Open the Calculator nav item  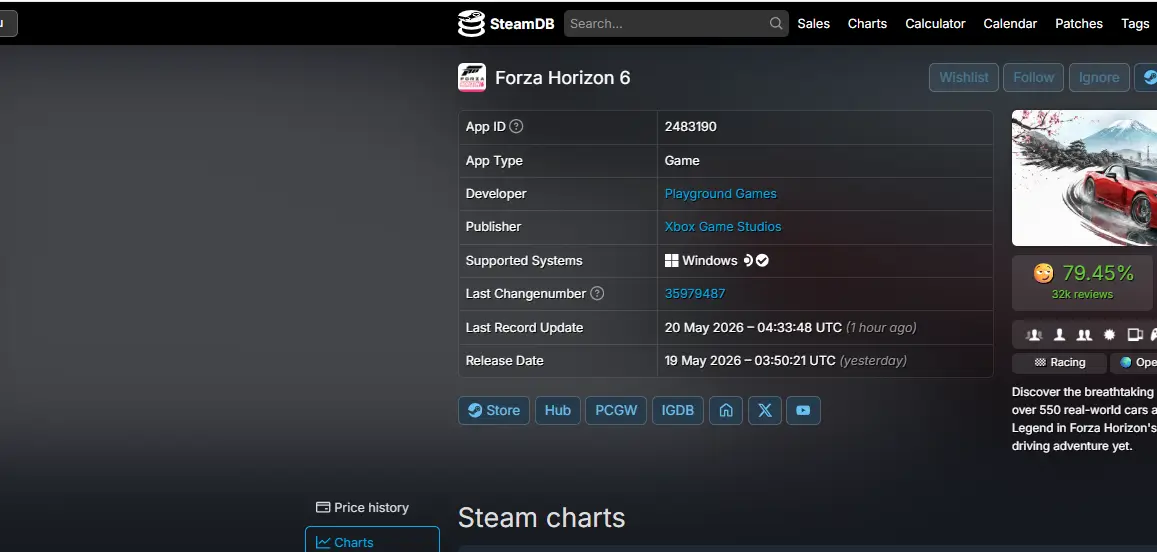coord(935,24)
